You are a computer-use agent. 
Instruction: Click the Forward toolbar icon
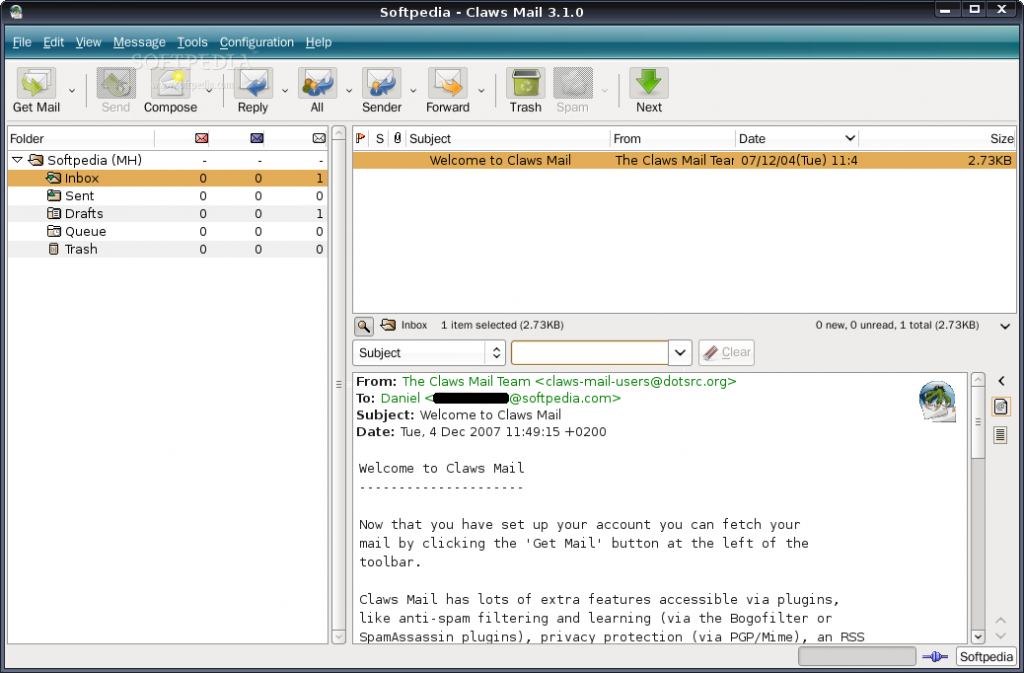coord(447,84)
